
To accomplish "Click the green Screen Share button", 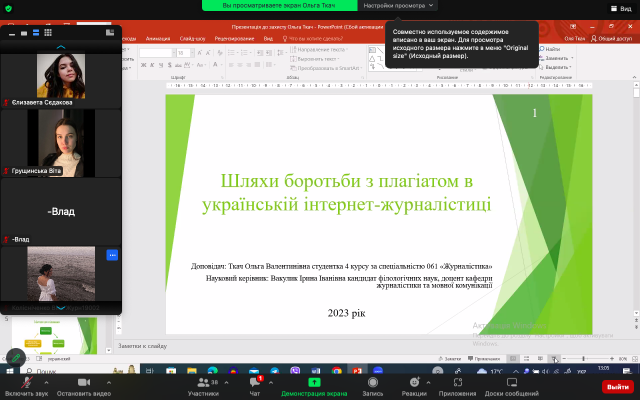I will [x=315, y=387].
